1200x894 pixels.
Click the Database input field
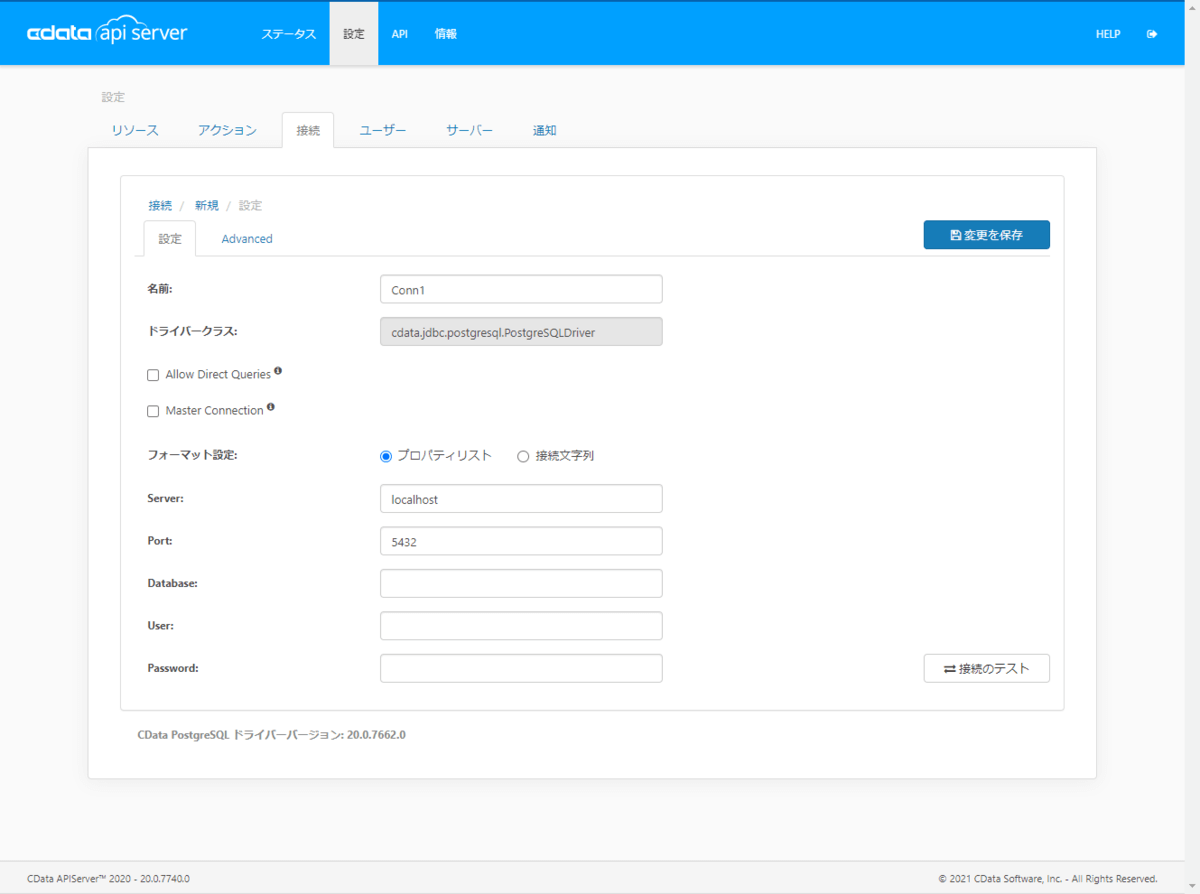(521, 583)
